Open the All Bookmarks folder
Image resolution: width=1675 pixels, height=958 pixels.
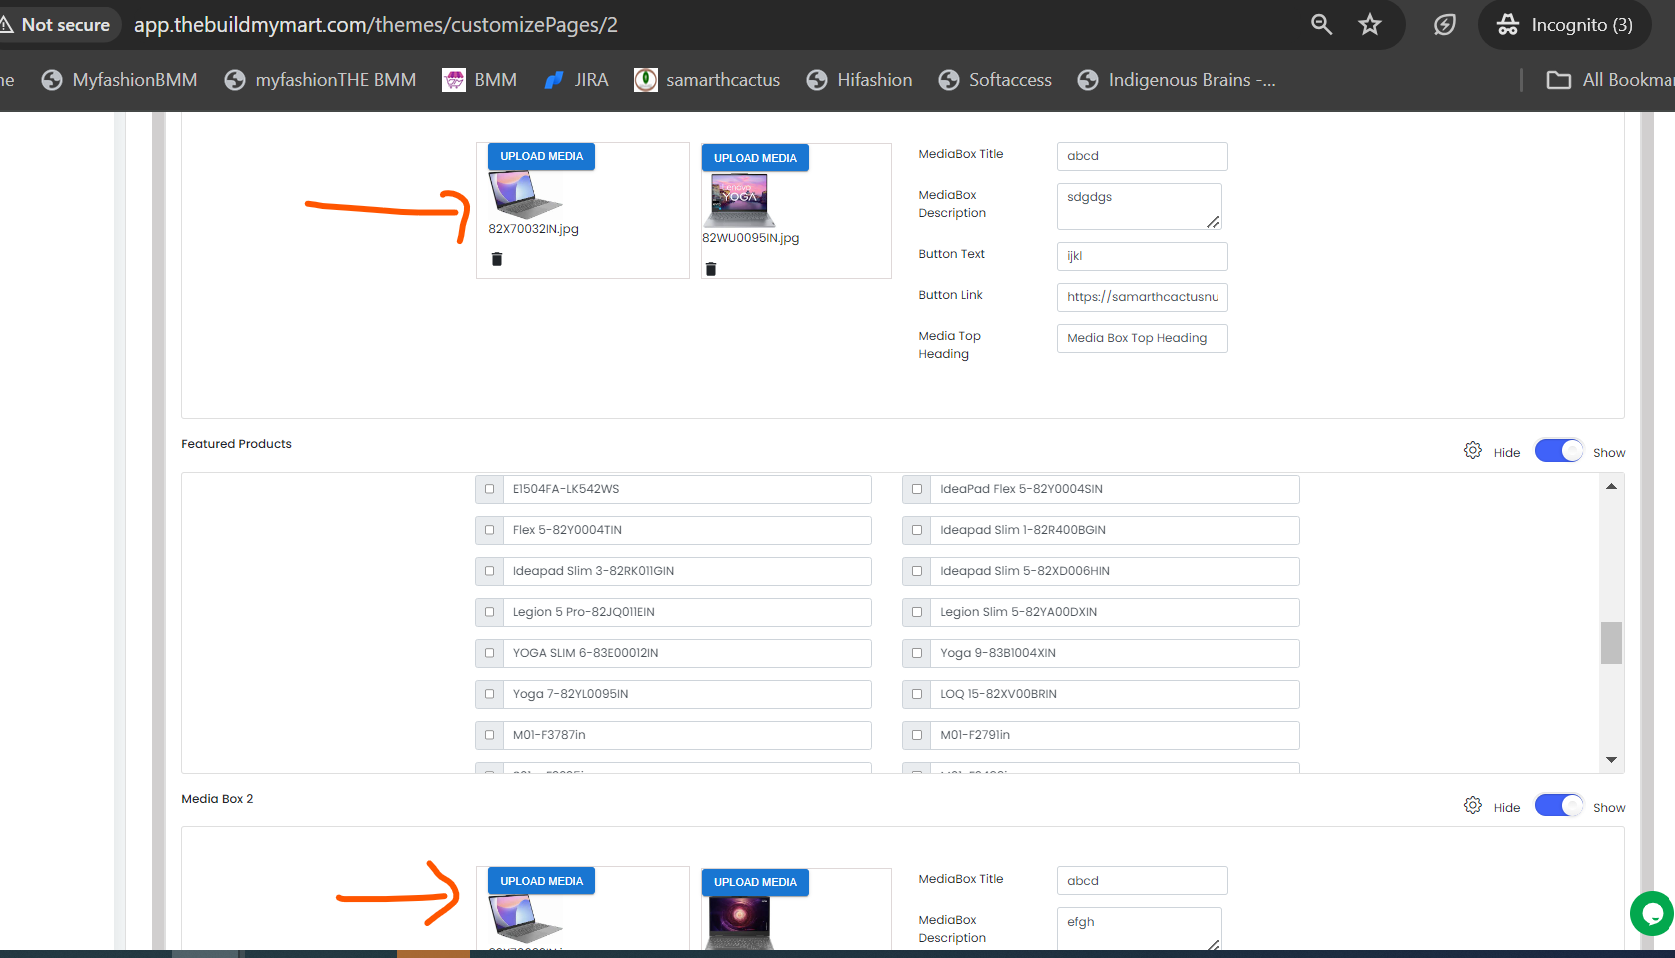[x=1610, y=80]
